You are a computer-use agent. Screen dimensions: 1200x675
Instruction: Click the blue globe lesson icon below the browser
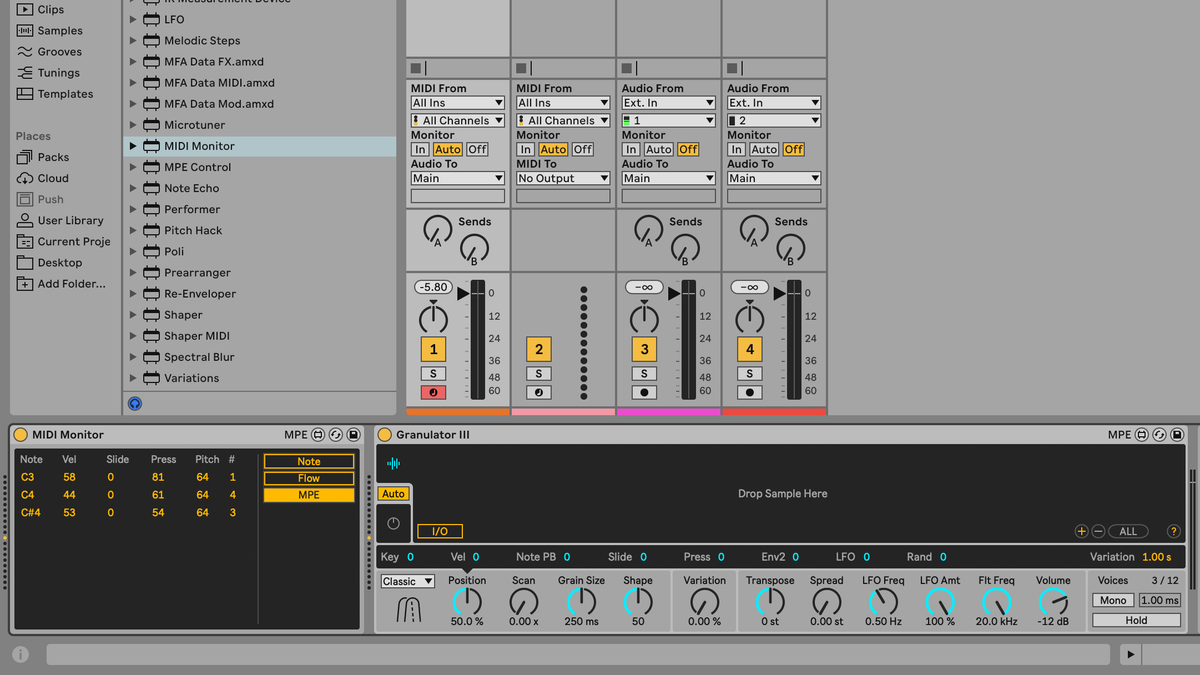pos(134,403)
